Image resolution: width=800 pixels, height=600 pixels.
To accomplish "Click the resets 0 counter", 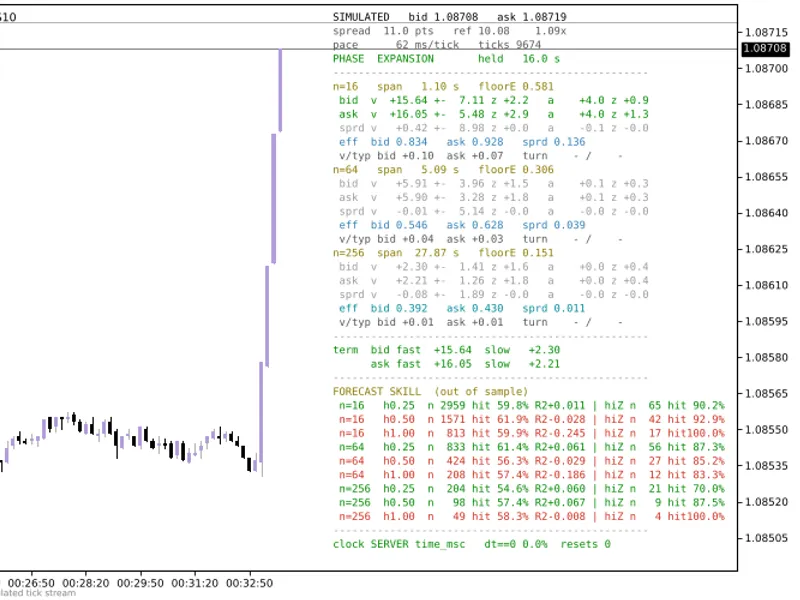I will pyautogui.click(x=585, y=544).
